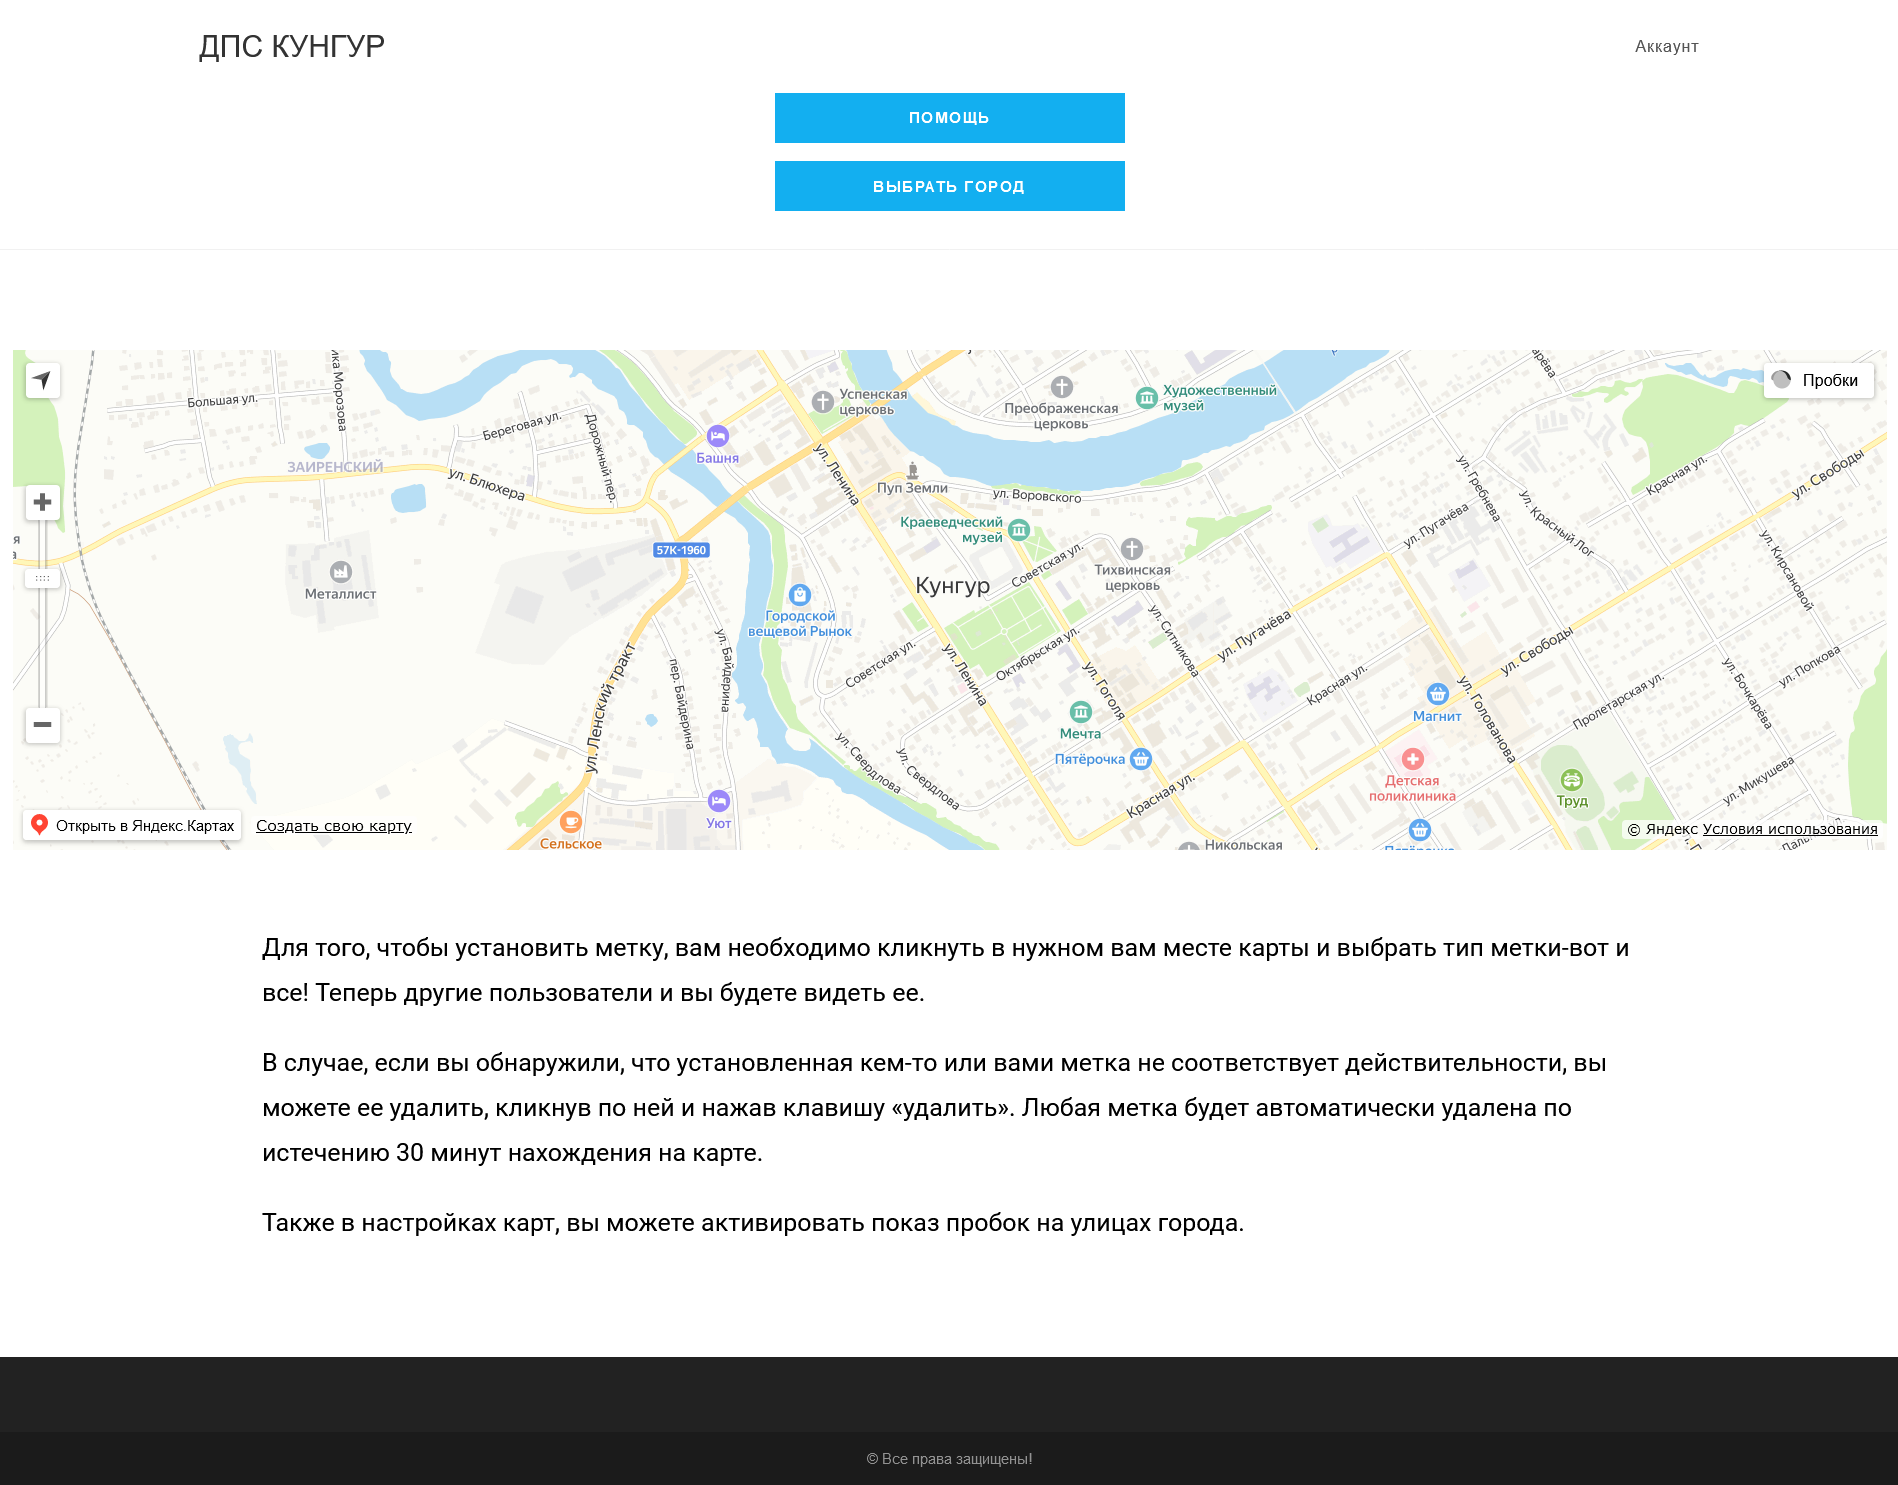Screen dimensions: 1898x1485
Task: Open the Успенская церковь marker icon
Action: pyautogui.click(x=823, y=402)
